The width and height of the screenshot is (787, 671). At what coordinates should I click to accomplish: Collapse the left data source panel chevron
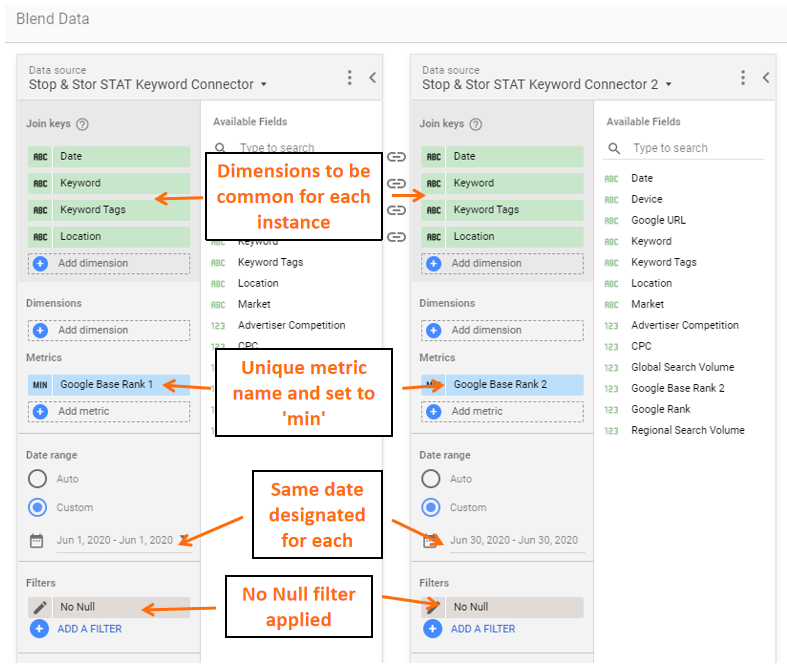372,78
